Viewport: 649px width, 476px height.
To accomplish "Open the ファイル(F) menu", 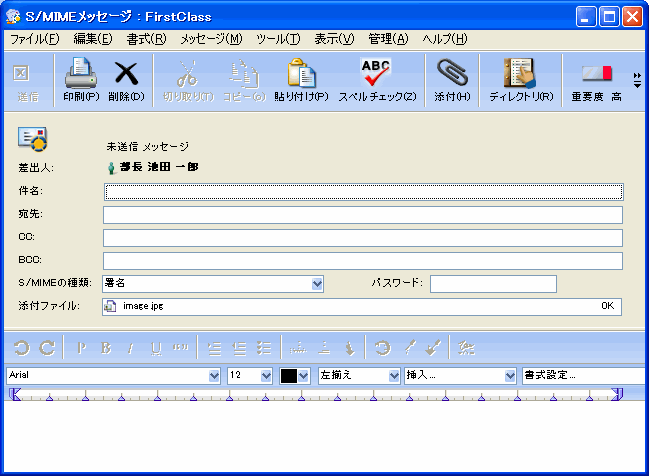I will pyautogui.click(x=35, y=39).
